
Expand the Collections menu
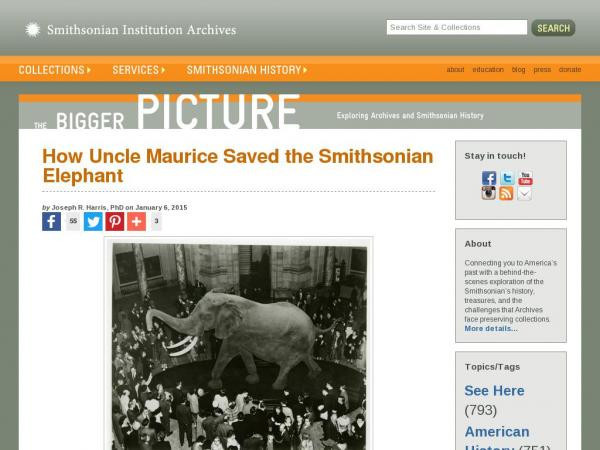point(55,70)
